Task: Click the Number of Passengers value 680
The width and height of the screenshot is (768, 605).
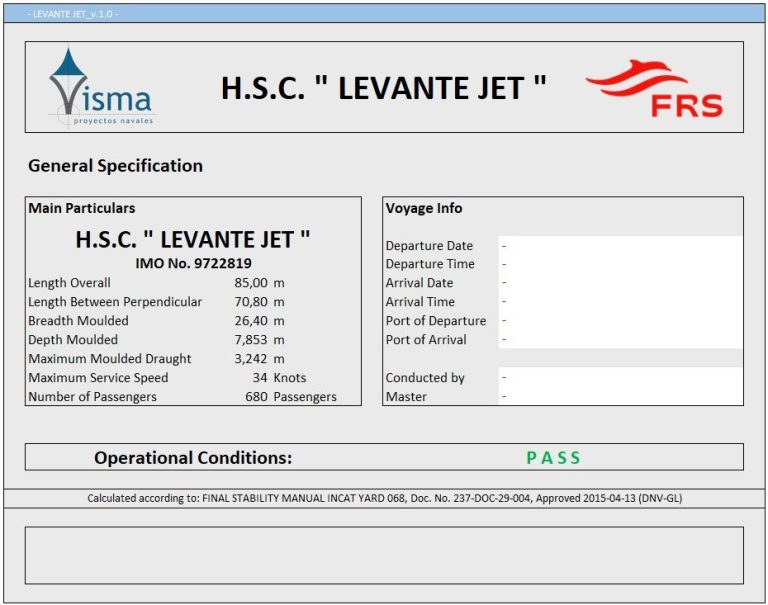Action: [x=257, y=396]
